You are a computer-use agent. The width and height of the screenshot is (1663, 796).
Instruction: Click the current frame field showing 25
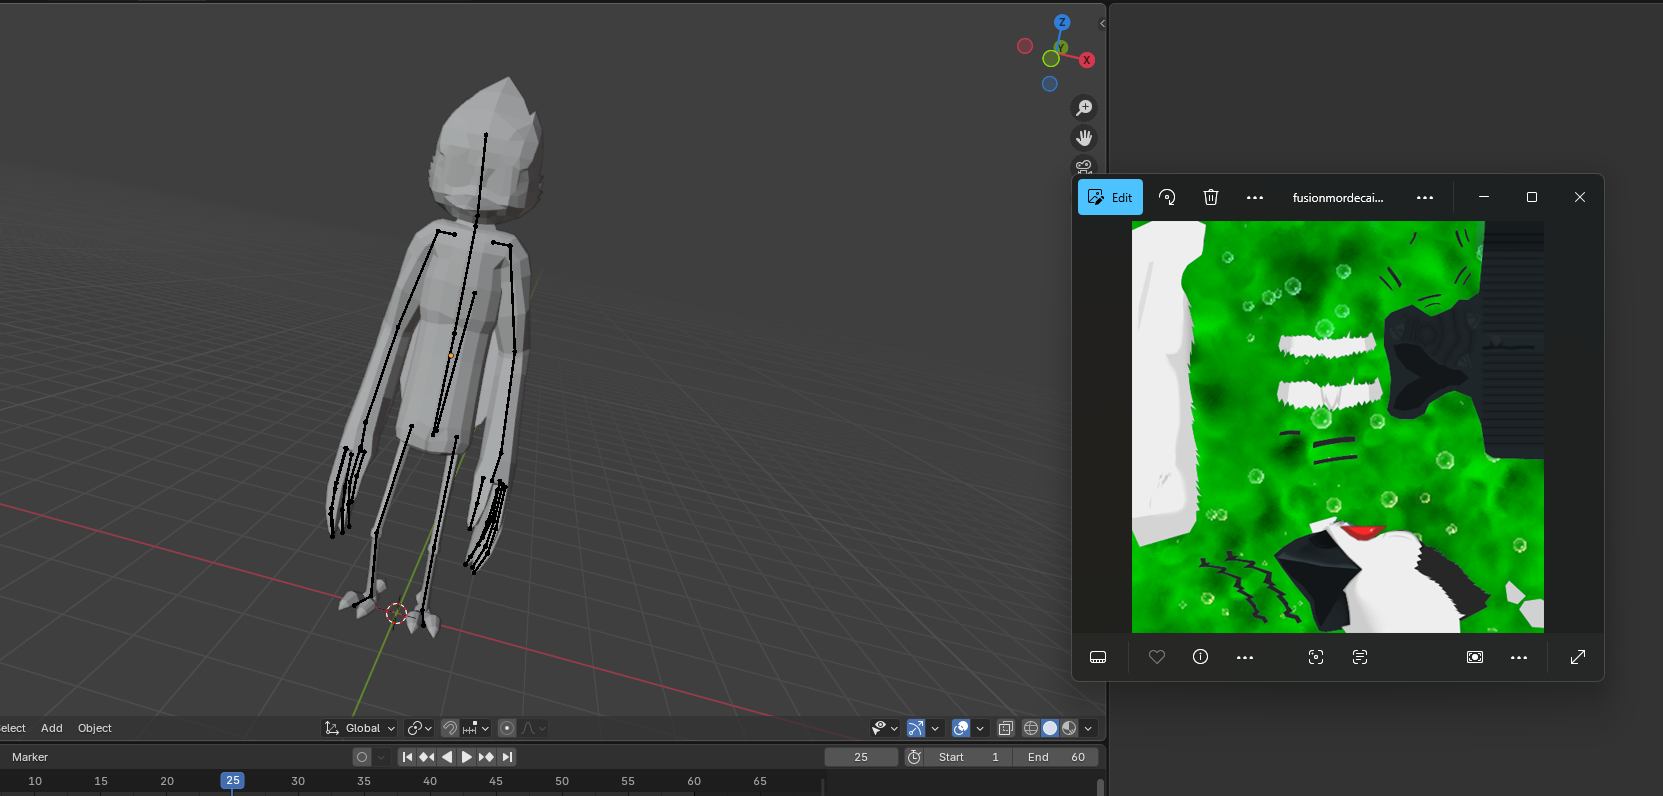point(861,757)
